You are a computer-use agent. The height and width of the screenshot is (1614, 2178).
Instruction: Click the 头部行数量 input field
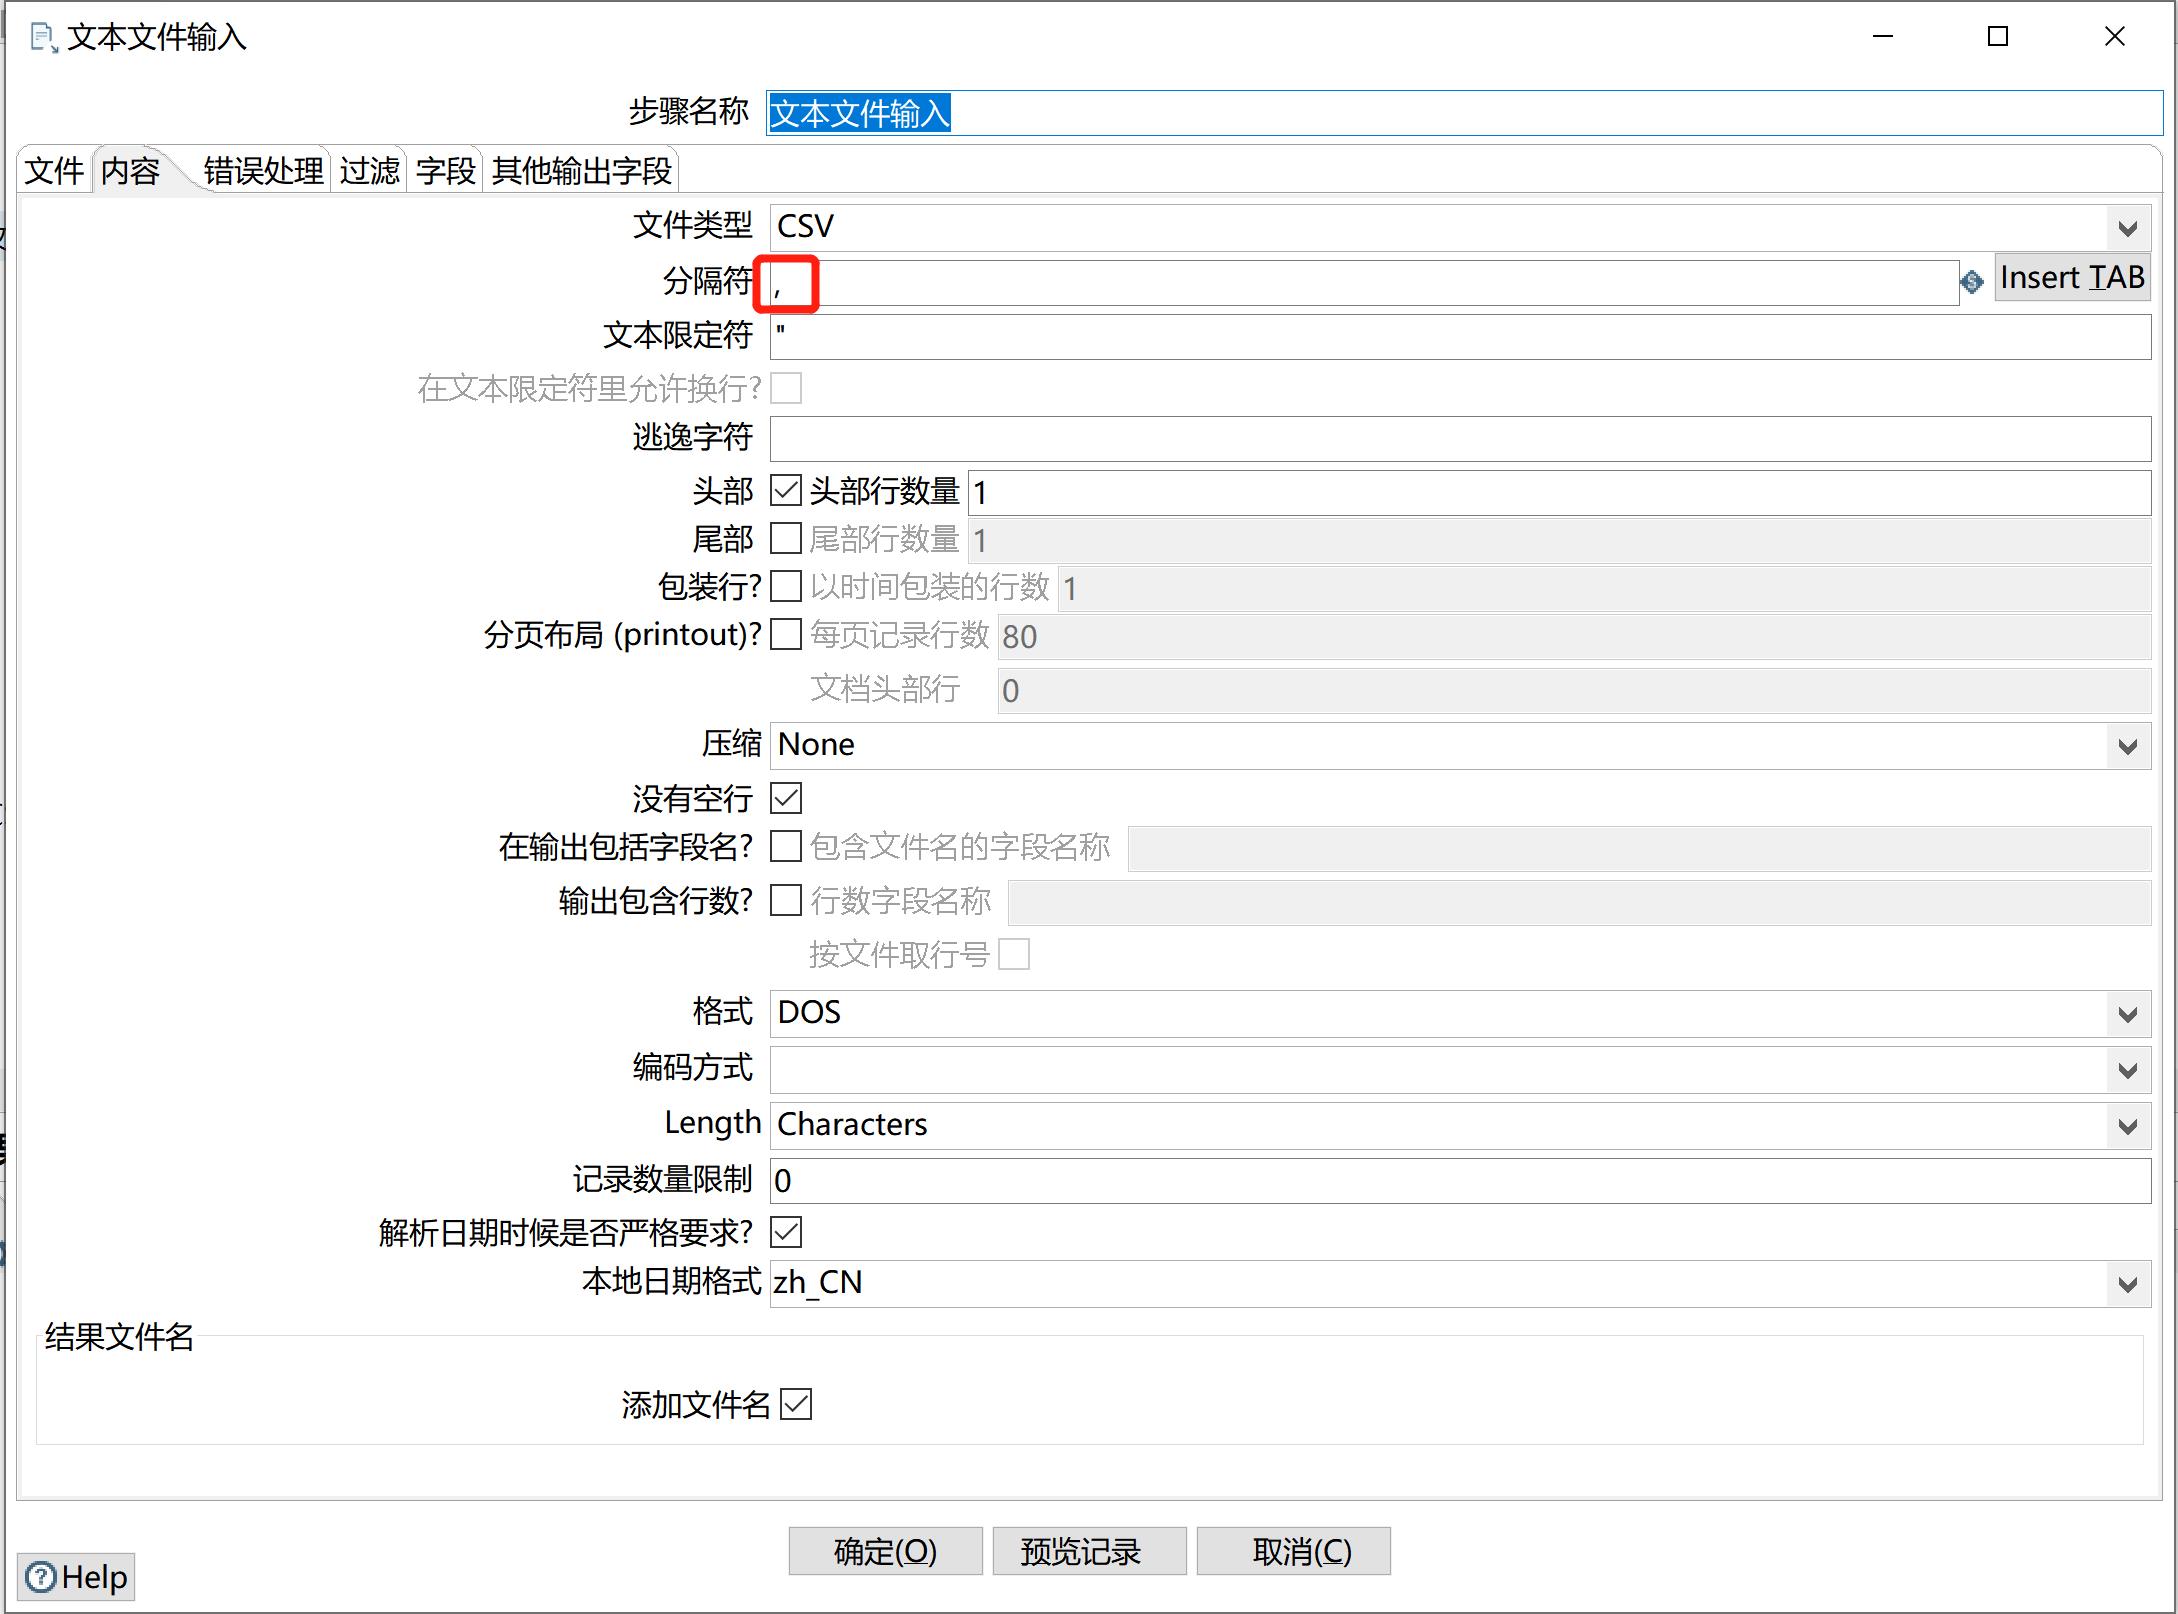point(1559,493)
